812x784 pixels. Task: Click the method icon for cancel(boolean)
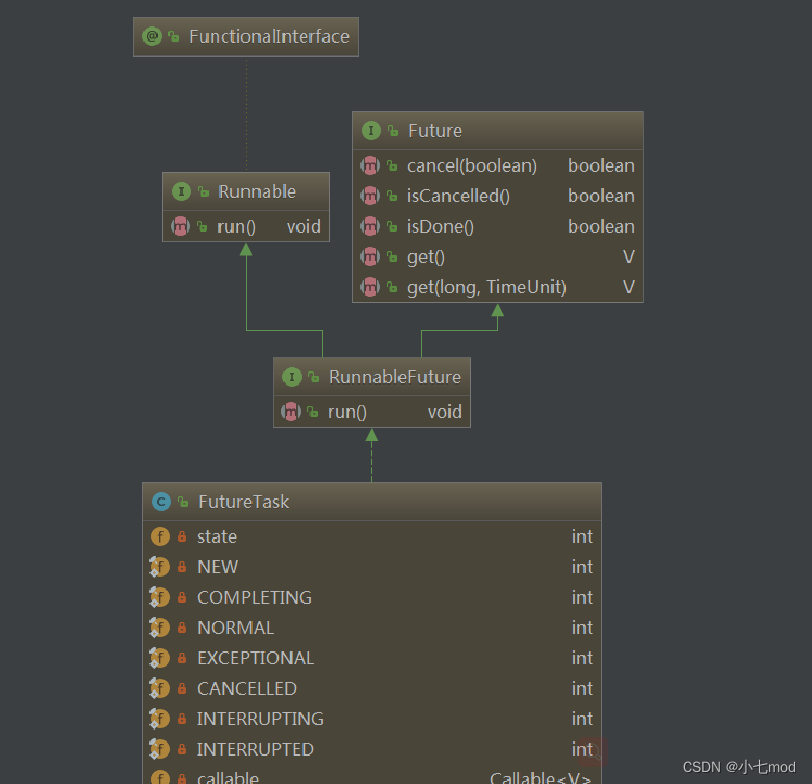click(x=370, y=166)
